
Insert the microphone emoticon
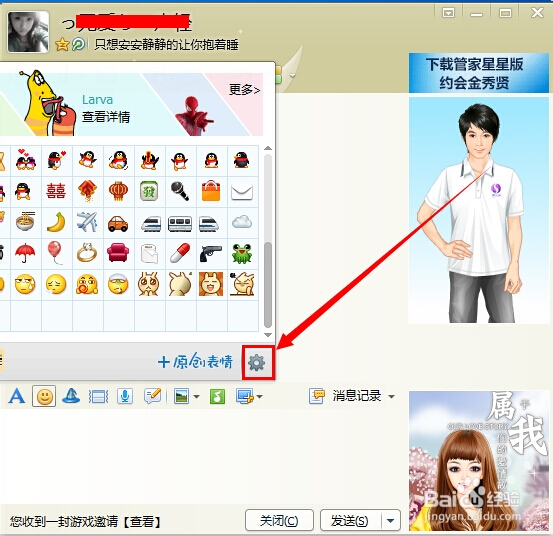[x=180, y=191]
